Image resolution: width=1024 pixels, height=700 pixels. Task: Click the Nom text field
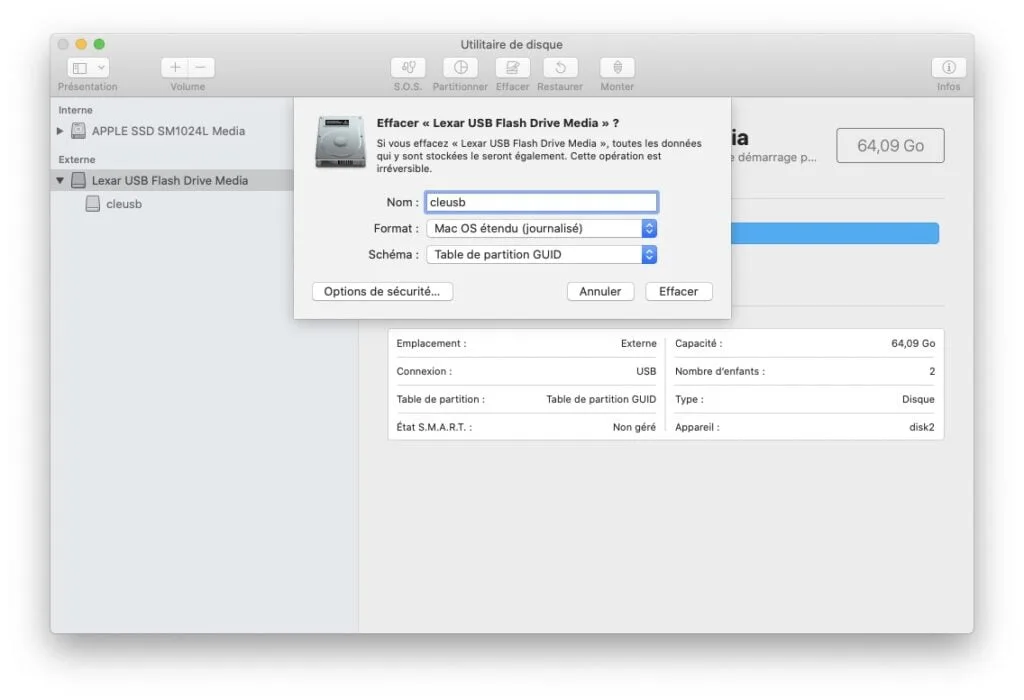point(541,202)
